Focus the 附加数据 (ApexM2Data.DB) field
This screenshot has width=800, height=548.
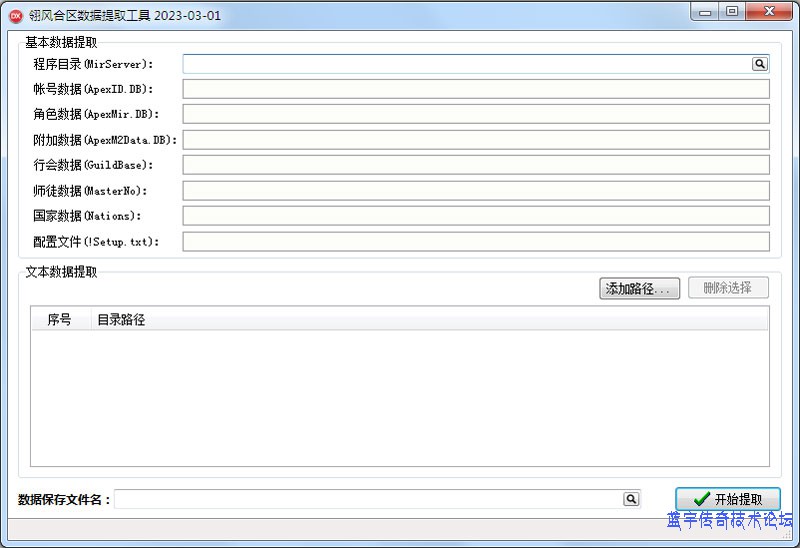pos(475,140)
